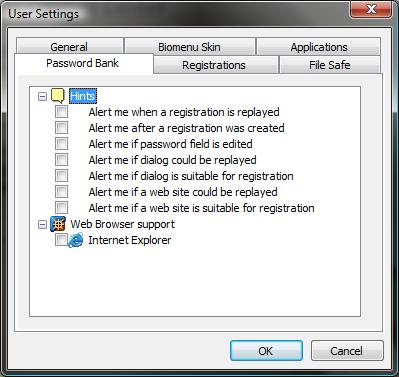Confirm settings with the OK button
Image resolution: width=399 pixels, height=377 pixels.
(266, 351)
